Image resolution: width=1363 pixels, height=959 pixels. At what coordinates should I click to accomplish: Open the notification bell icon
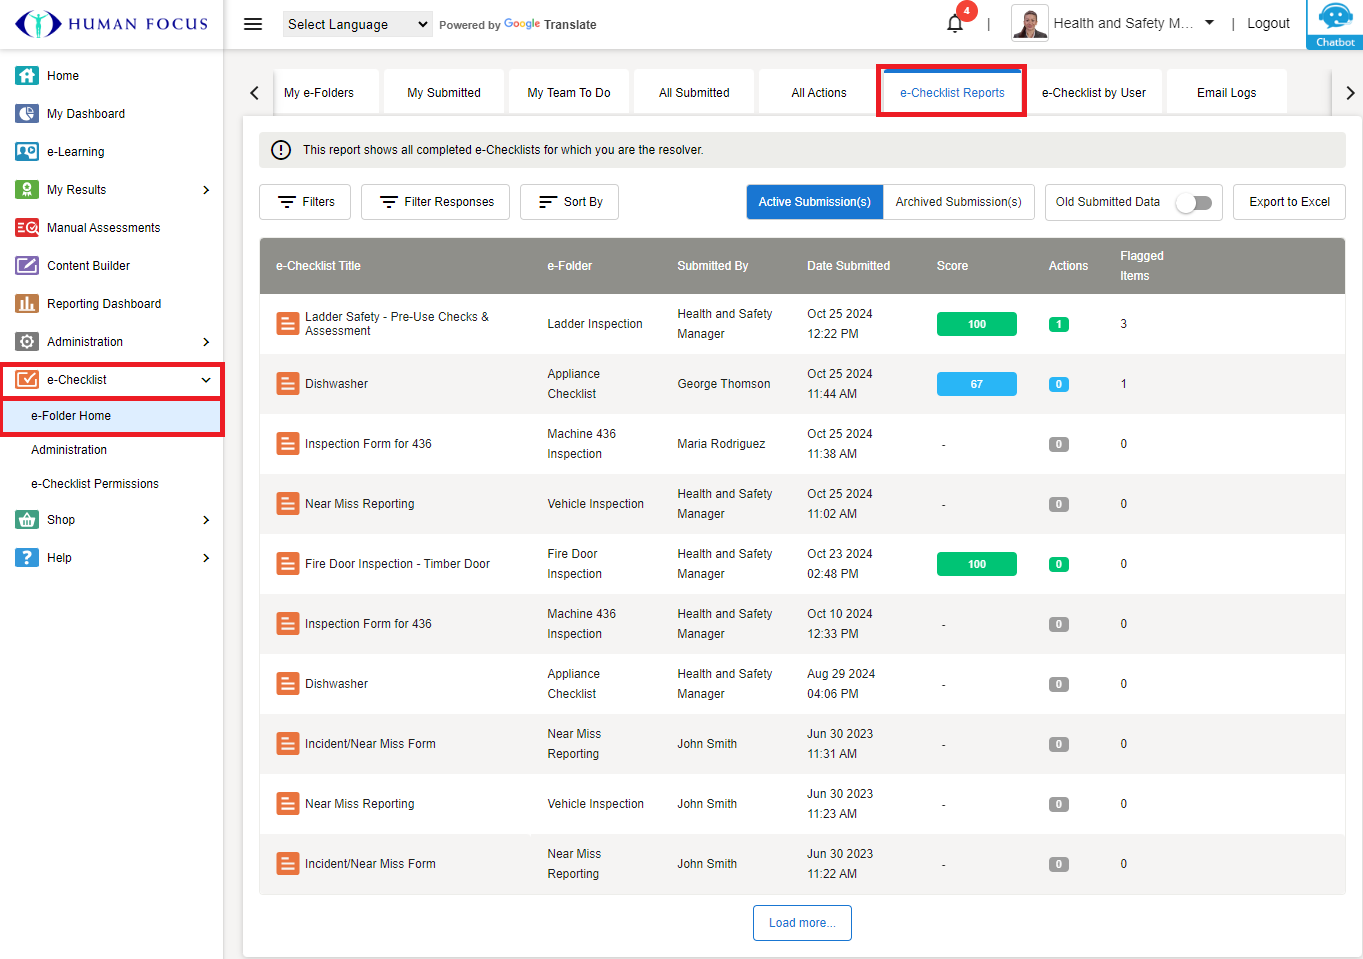(955, 24)
